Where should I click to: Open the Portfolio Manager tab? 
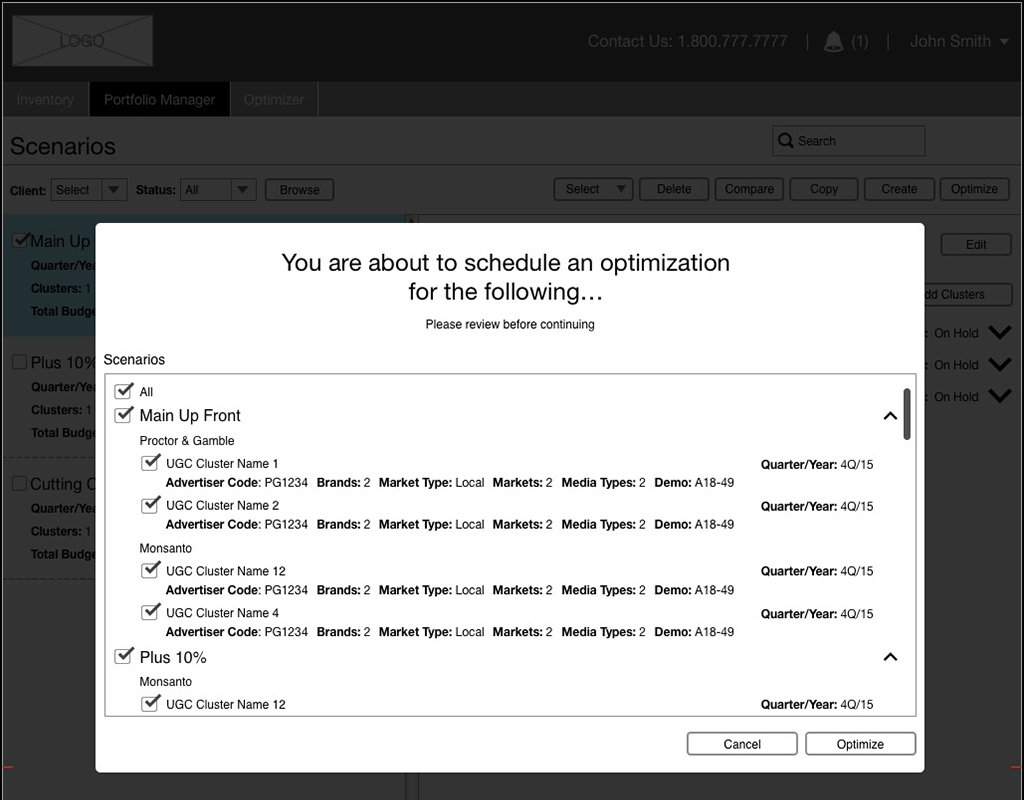[159, 99]
